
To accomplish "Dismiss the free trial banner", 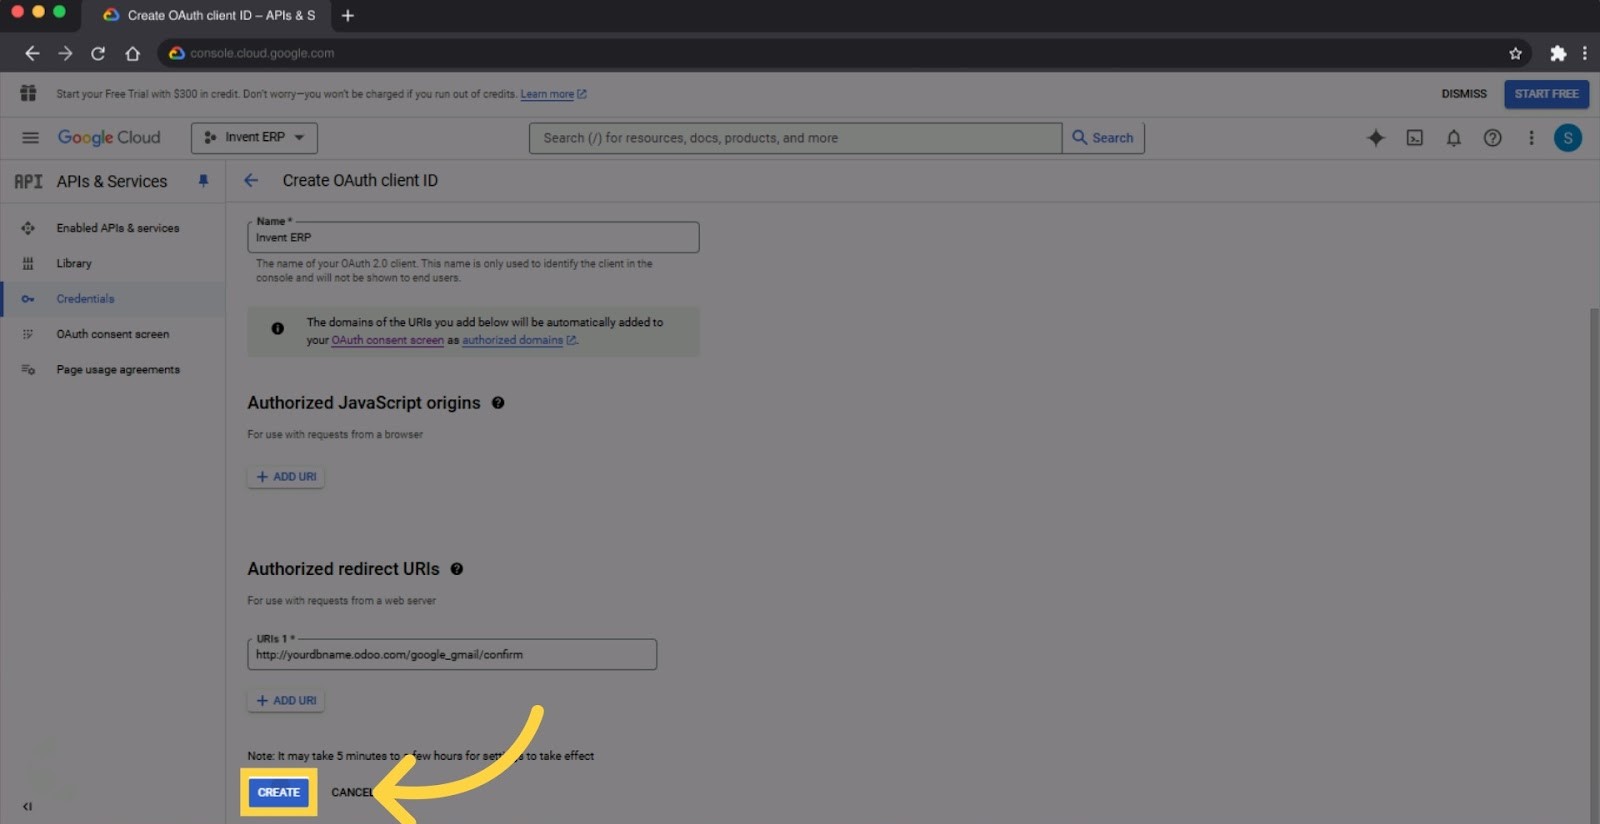I will (1464, 94).
